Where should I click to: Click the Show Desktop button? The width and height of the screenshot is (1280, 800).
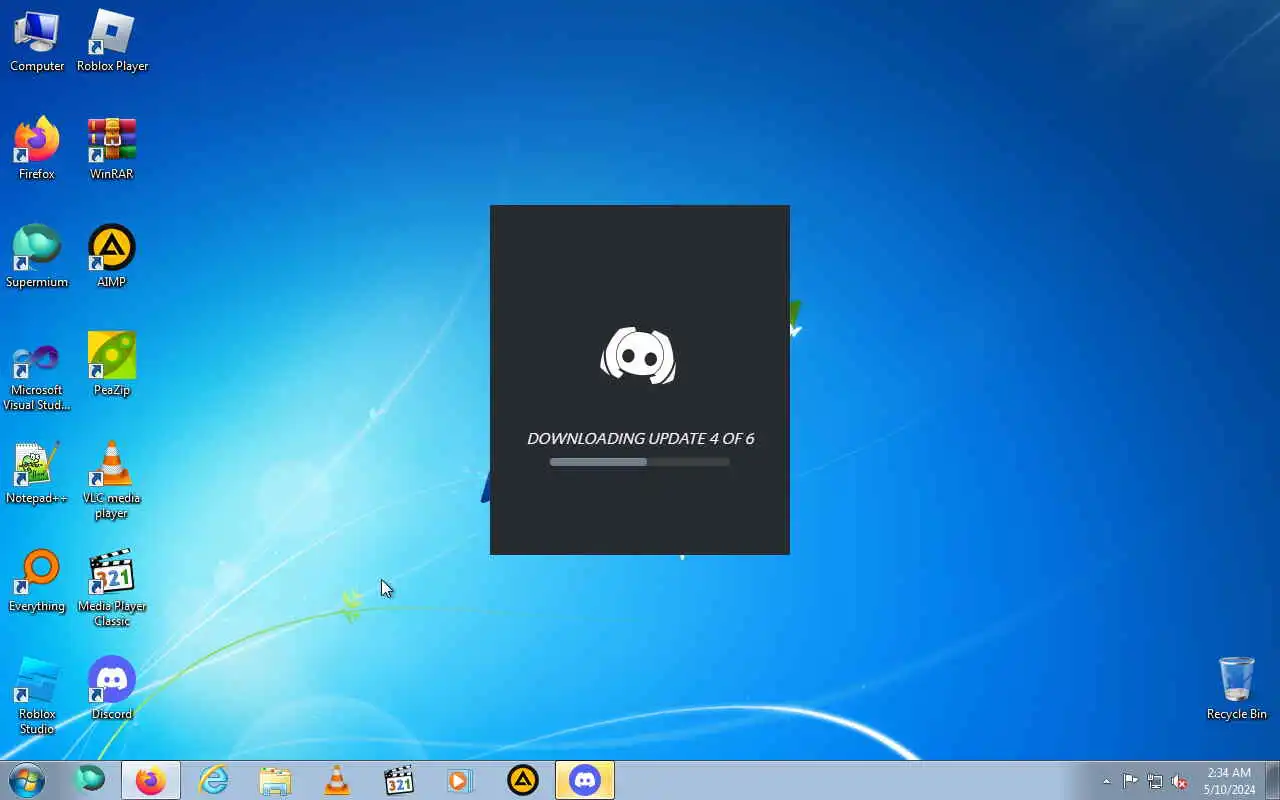(x=1272, y=780)
